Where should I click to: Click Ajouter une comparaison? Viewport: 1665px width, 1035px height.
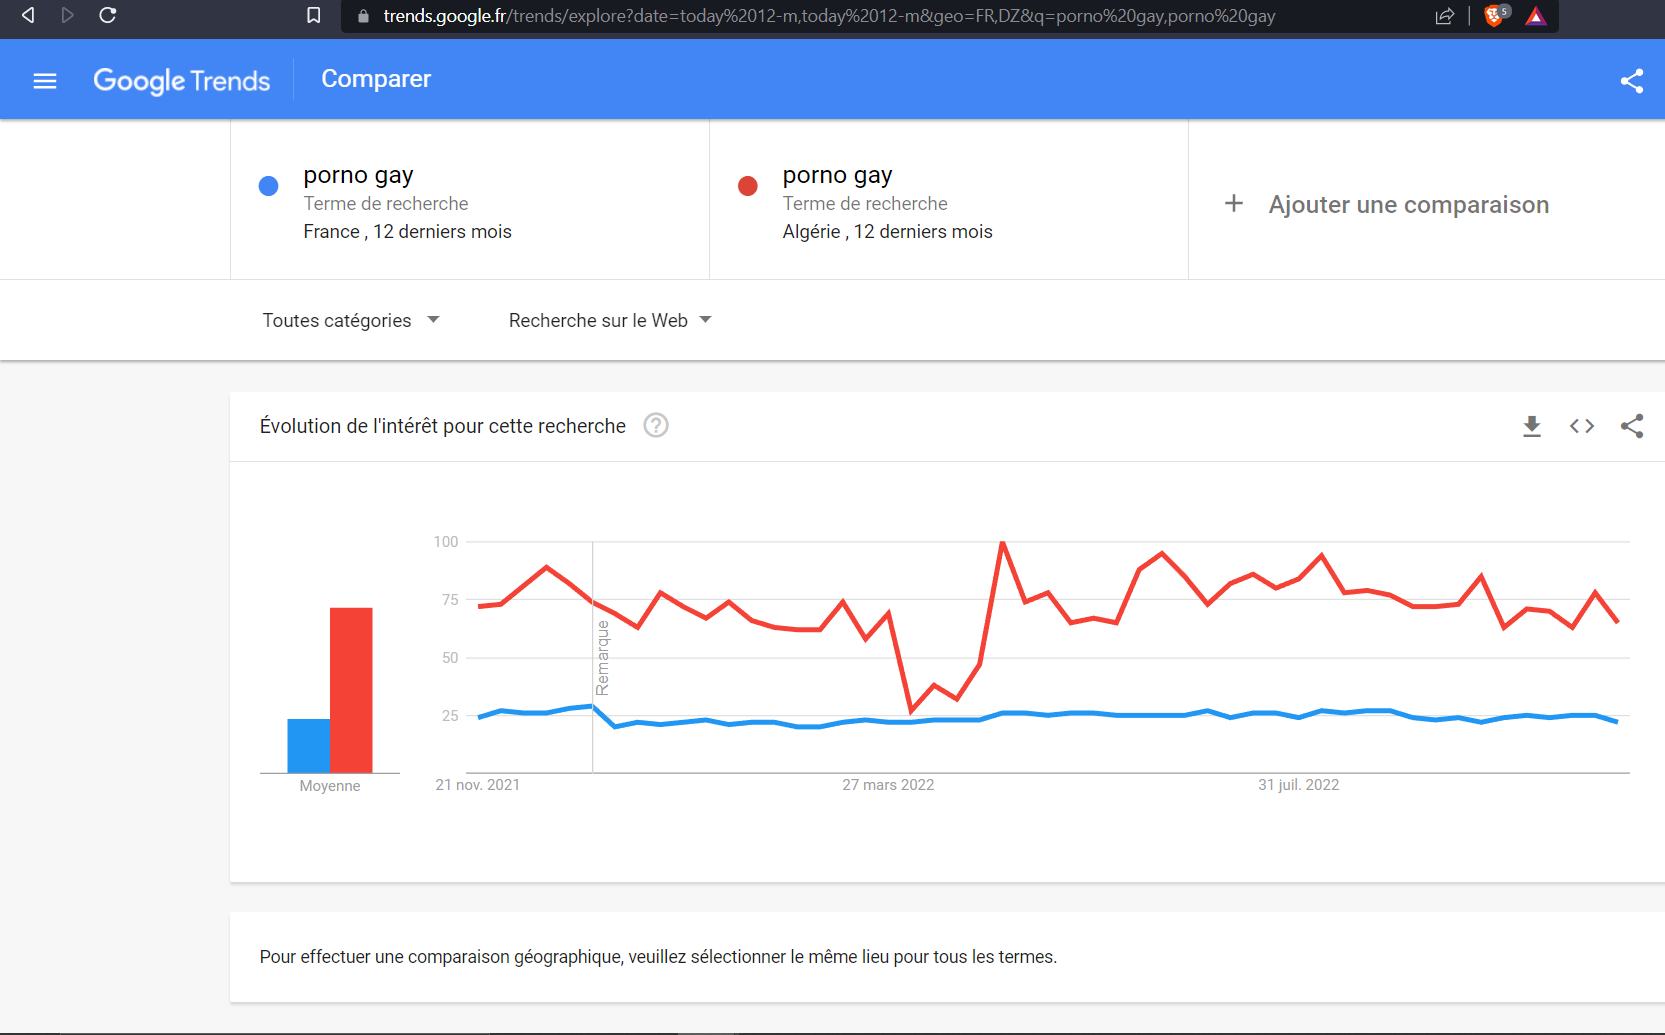1387,205
